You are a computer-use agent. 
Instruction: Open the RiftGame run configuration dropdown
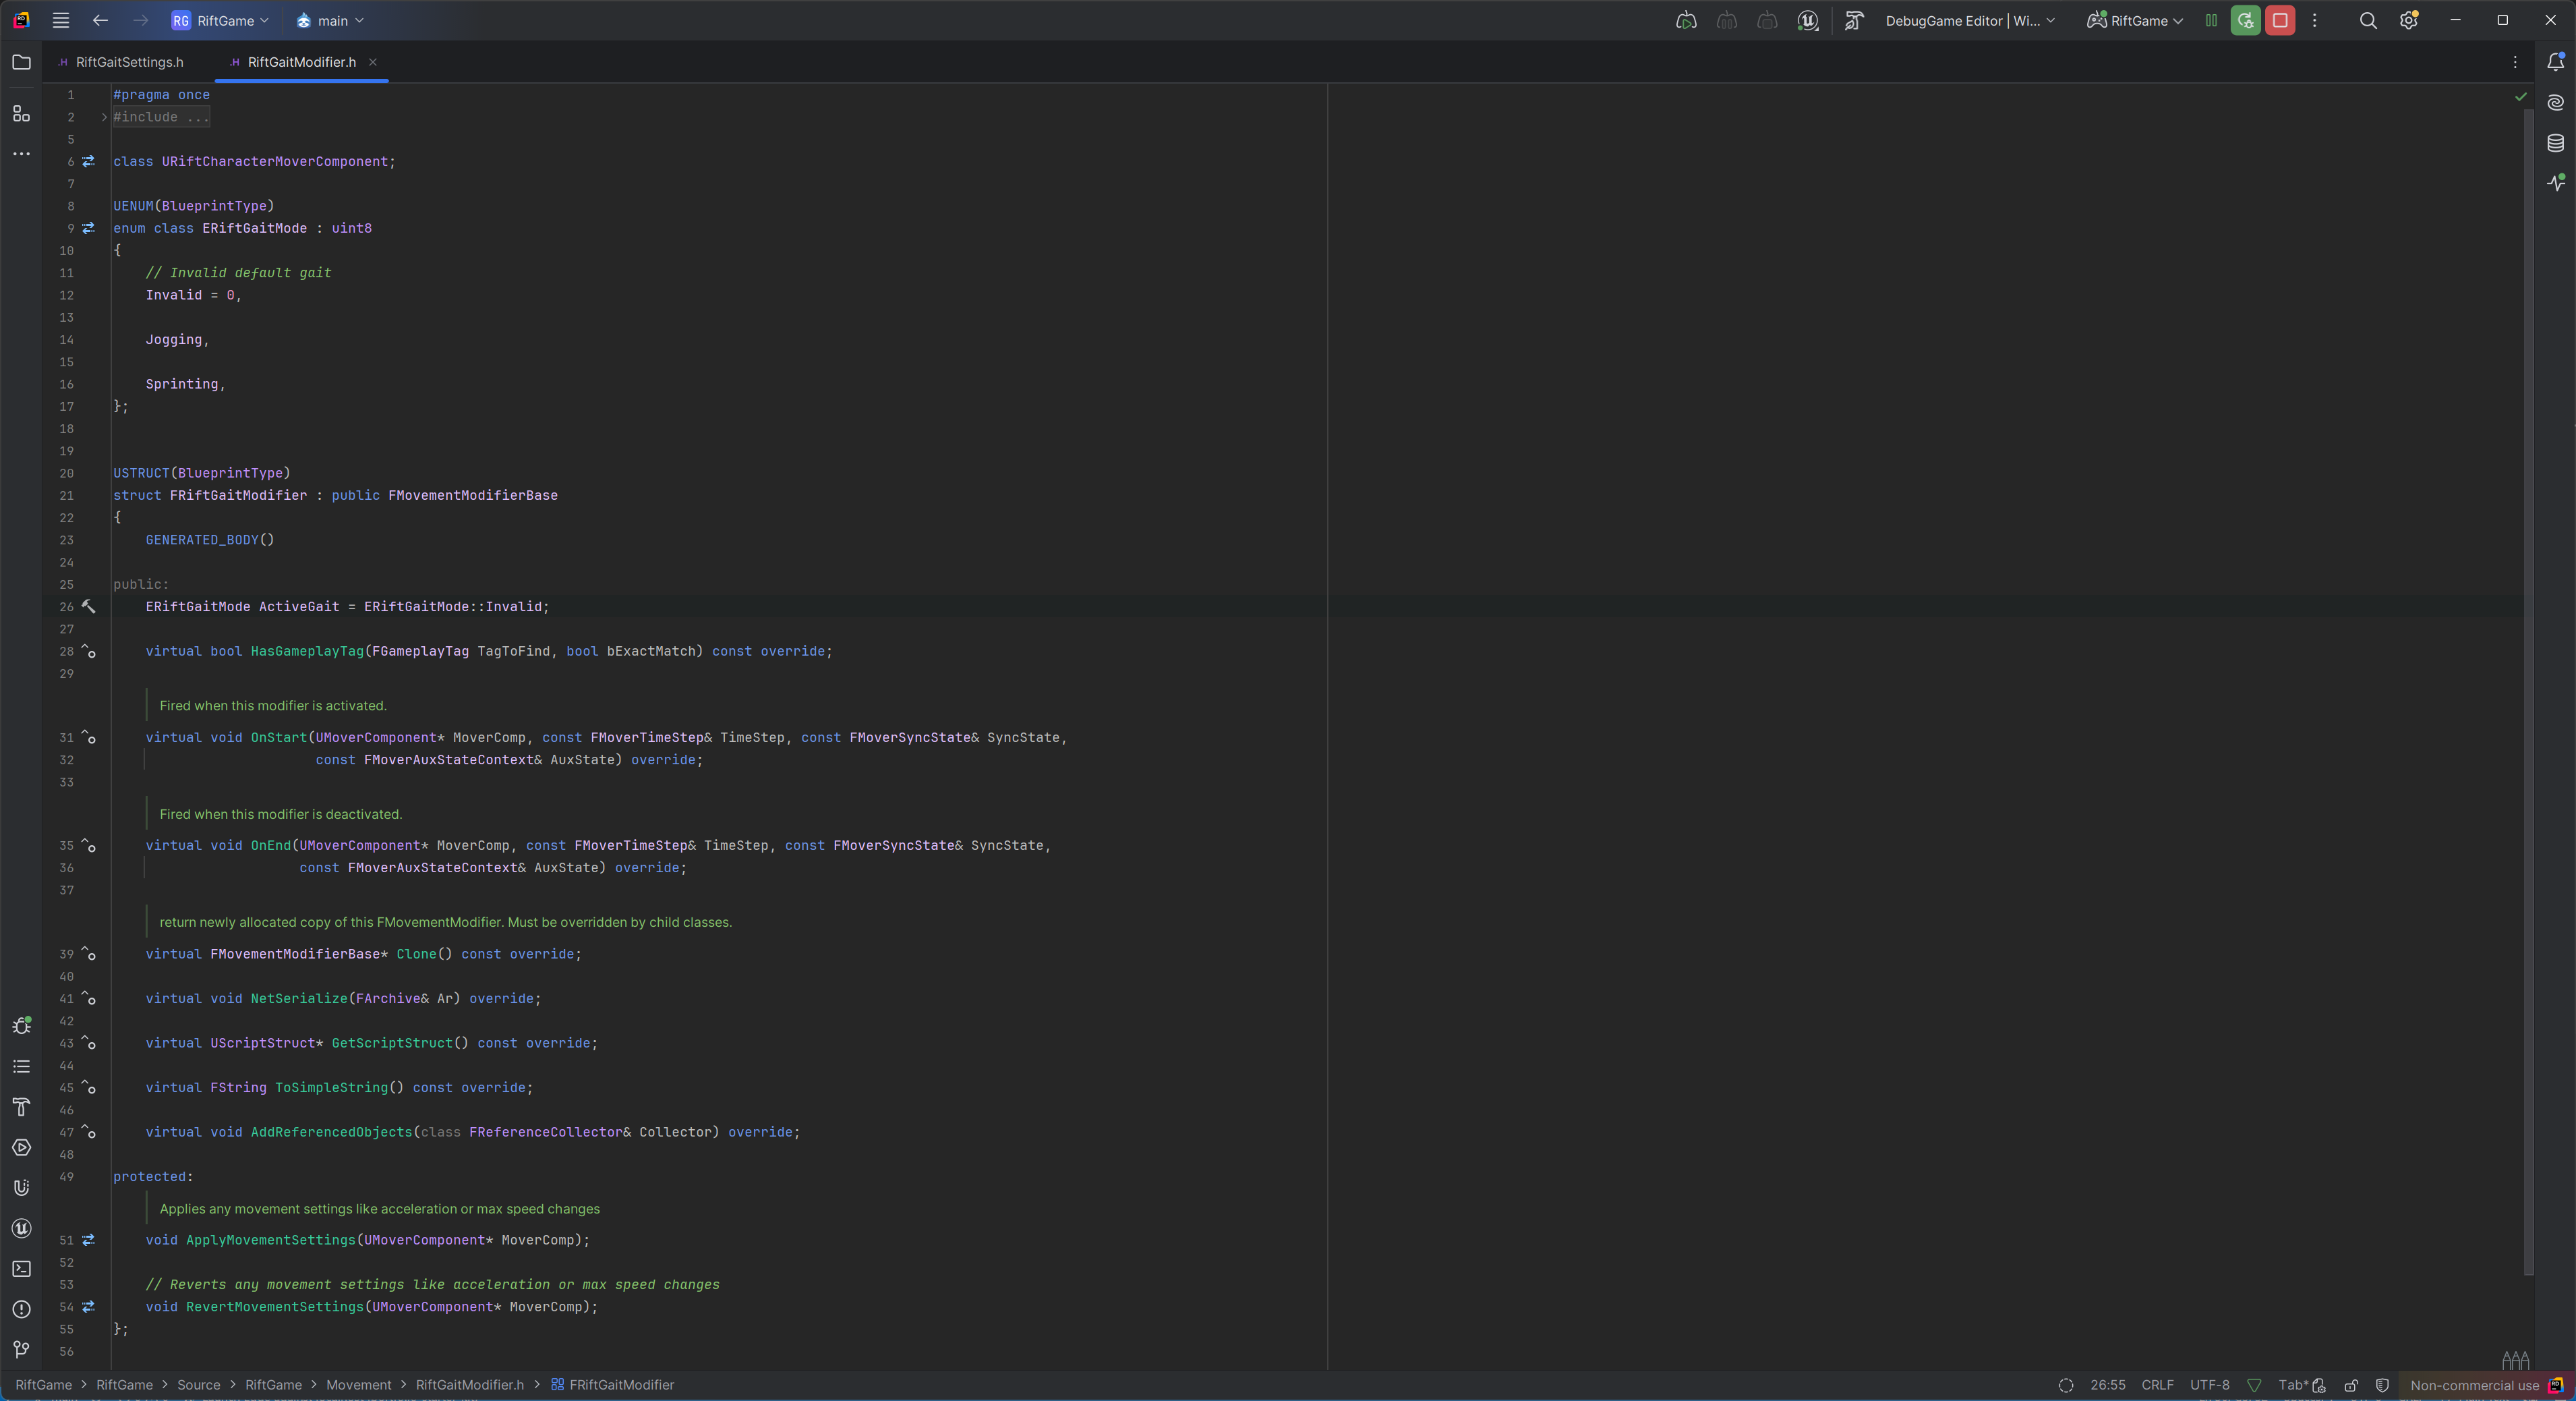[x=2135, y=20]
